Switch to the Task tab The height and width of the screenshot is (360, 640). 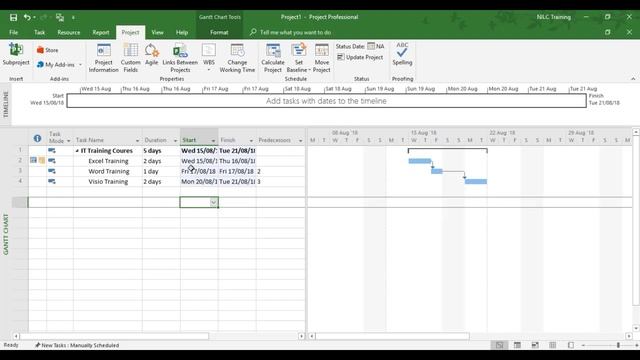(39, 32)
